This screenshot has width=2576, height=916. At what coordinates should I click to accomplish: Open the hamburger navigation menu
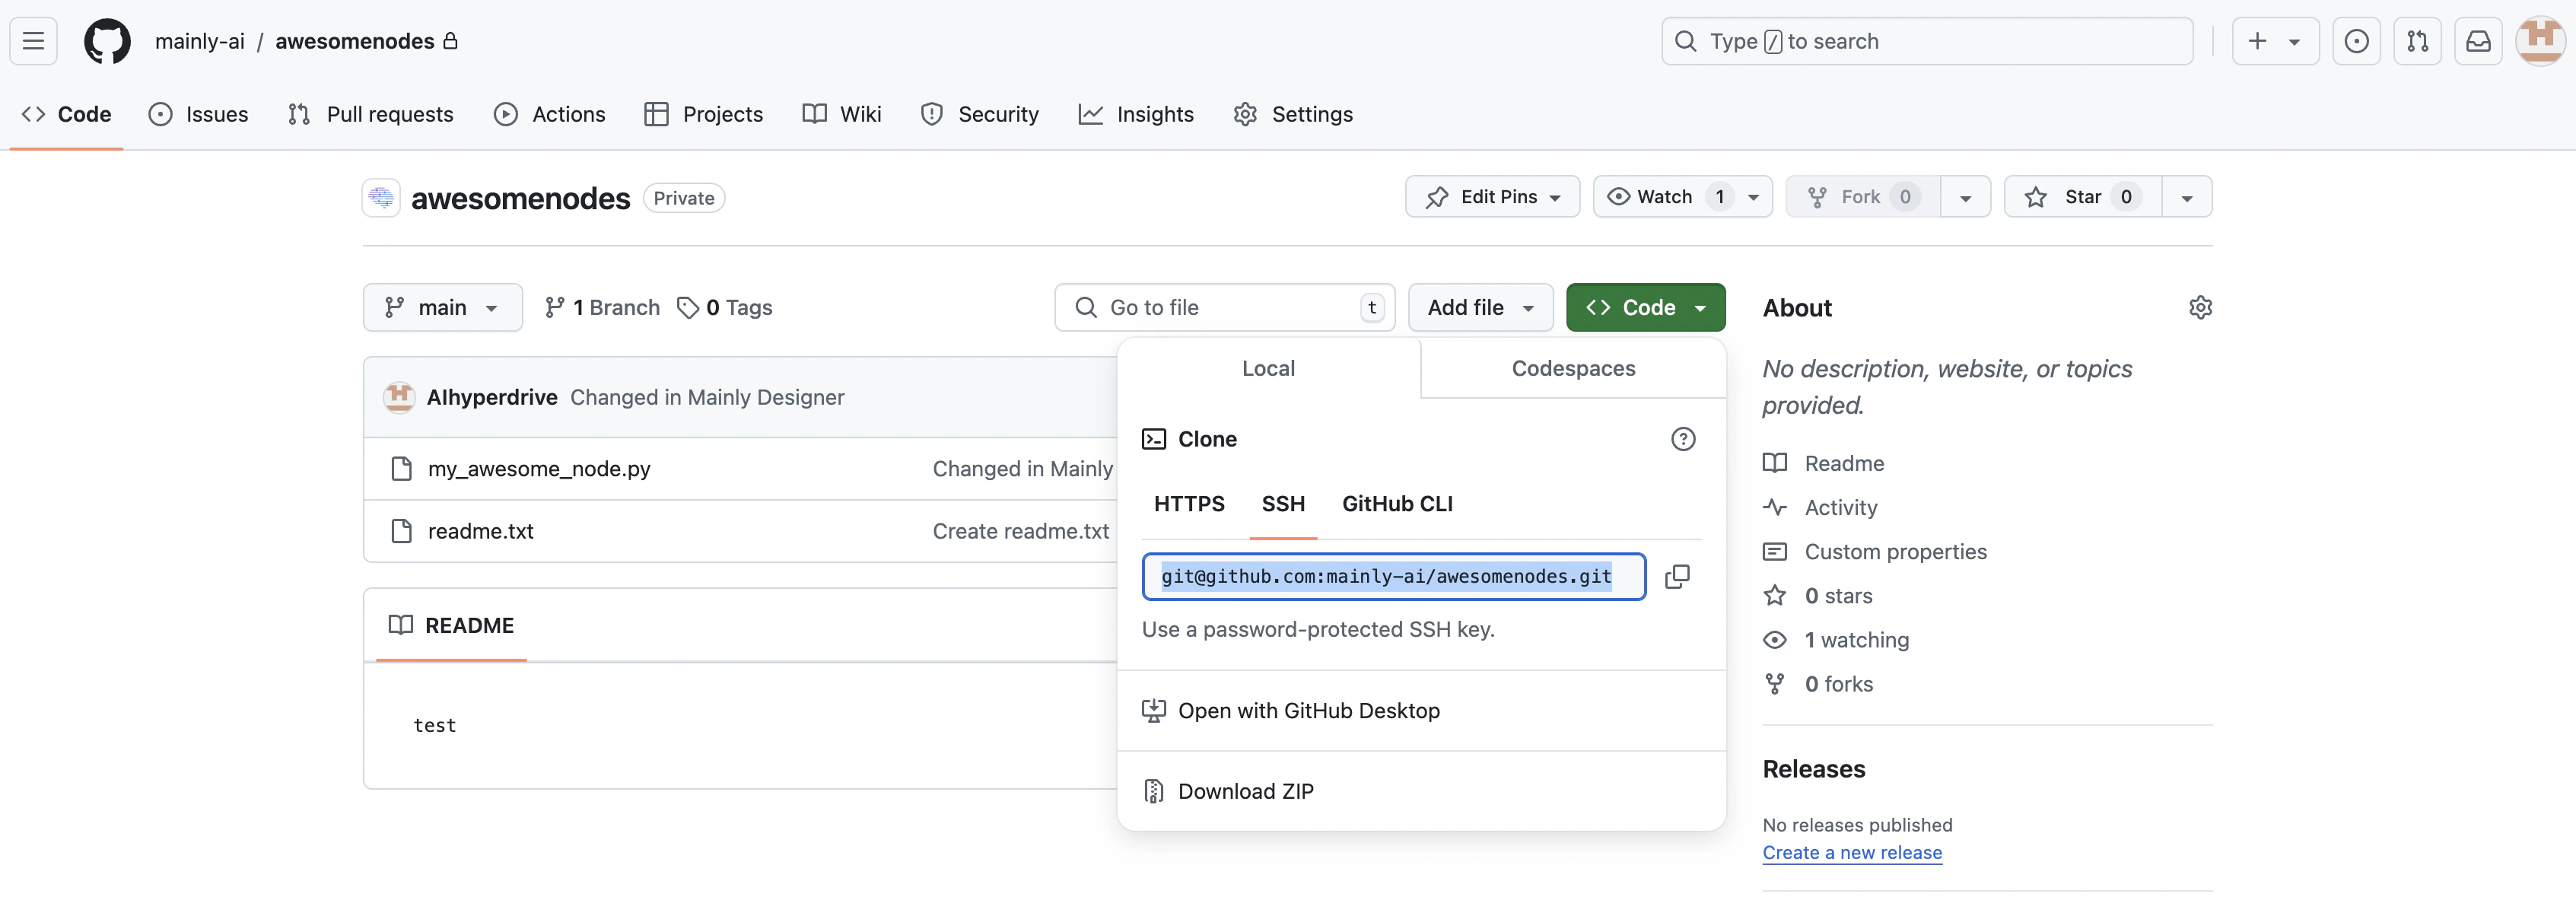pyautogui.click(x=33, y=41)
